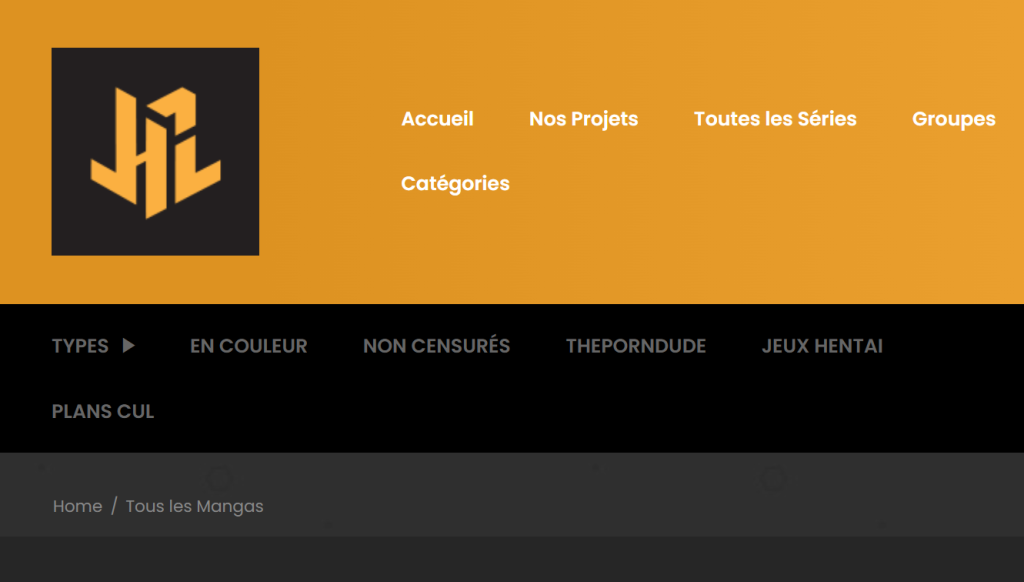Open the Groupes page
The height and width of the screenshot is (582, 1024).
tap(953, 119)
